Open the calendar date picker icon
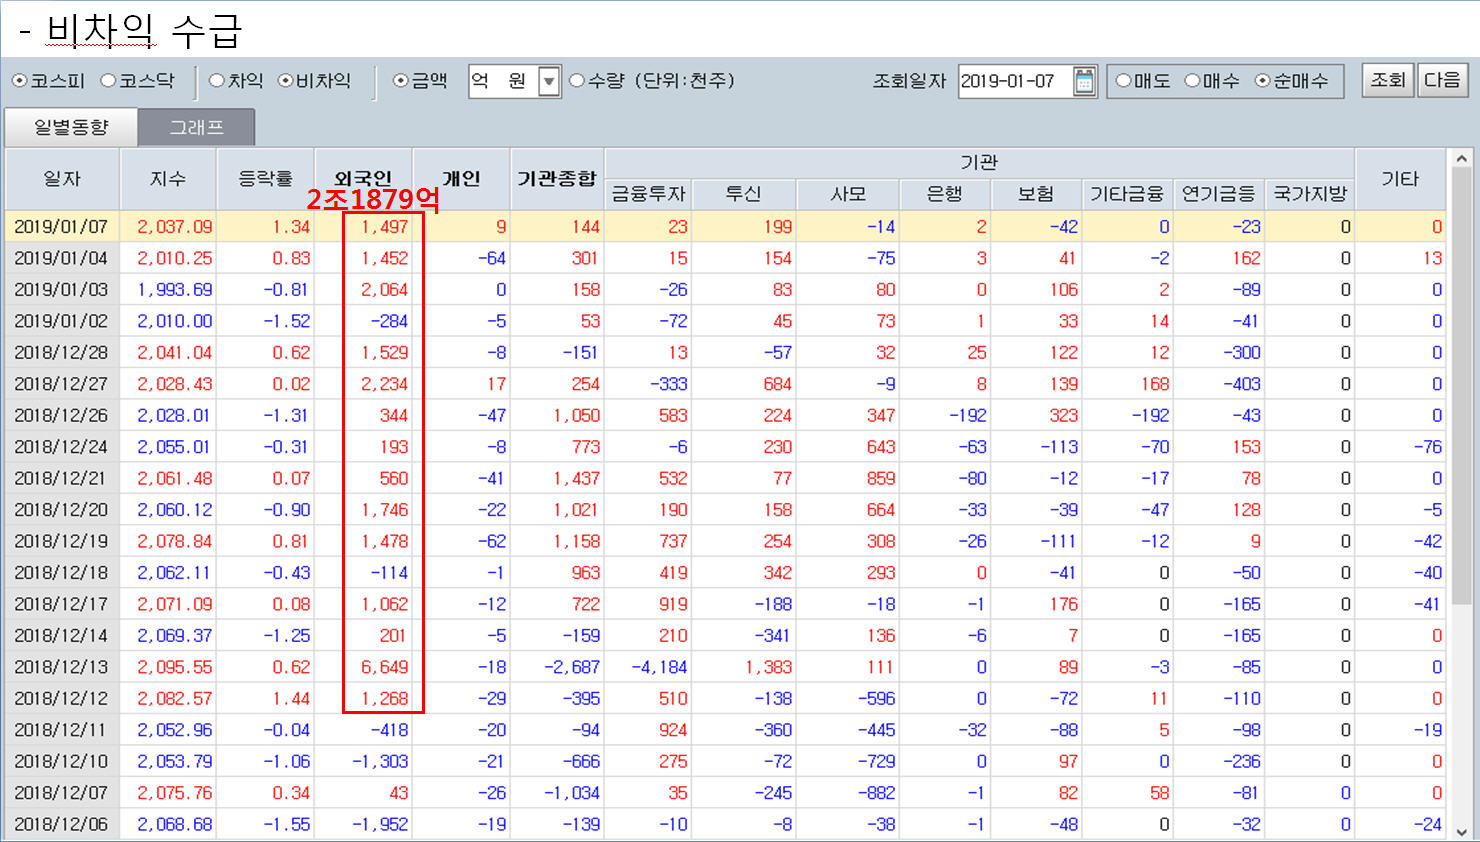Image resolution: width=1480 pixels, height=842 pixels. coord(1084,81)
